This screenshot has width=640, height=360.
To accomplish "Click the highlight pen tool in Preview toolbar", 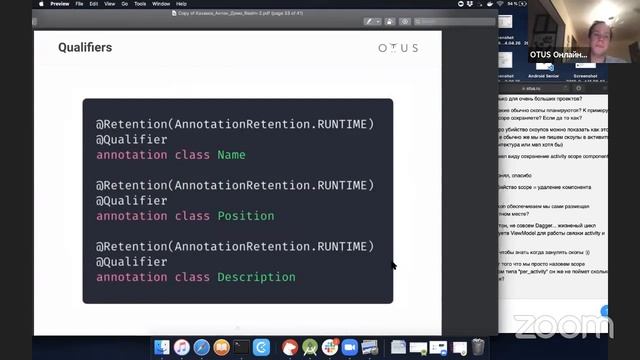I will point(369,21).
